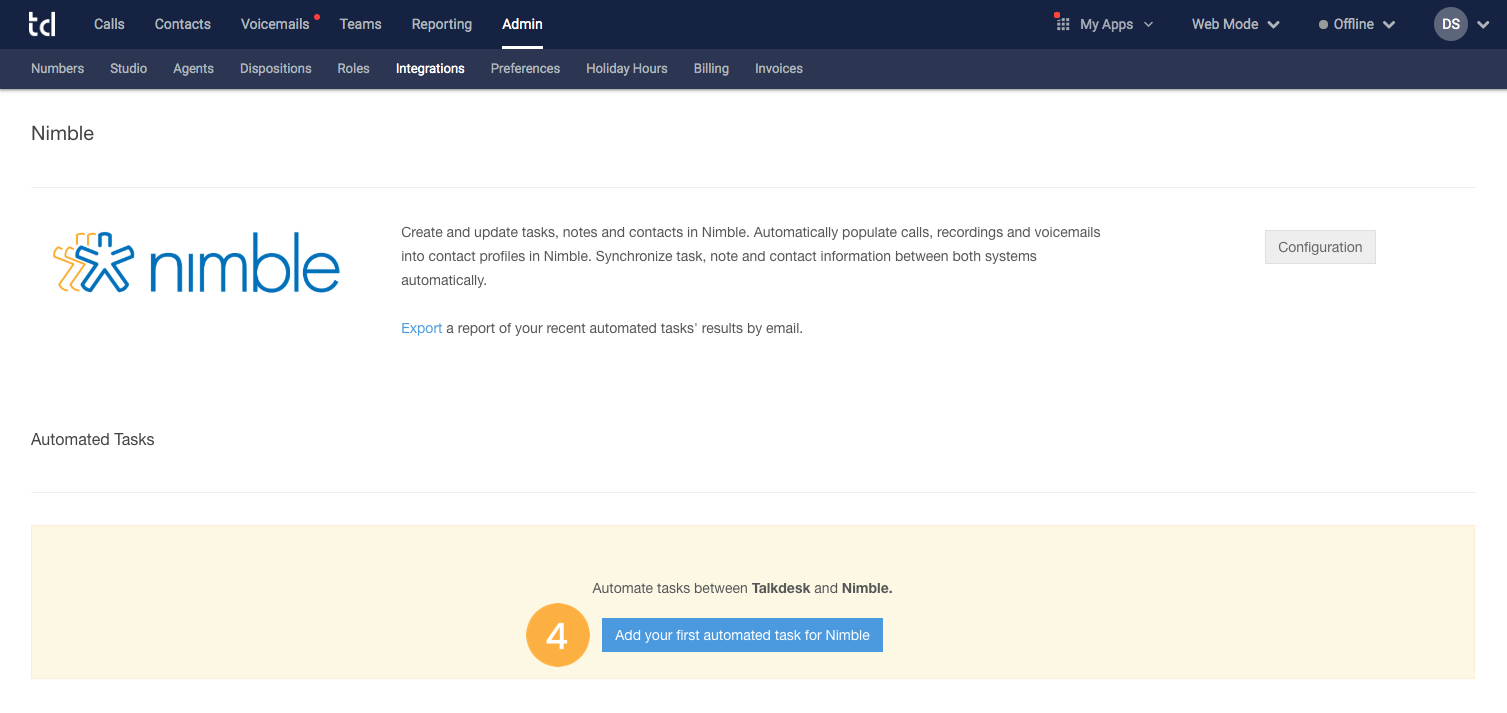Open the My Apps grid icon
The image size is (1507, 713).
[1062, 23]
